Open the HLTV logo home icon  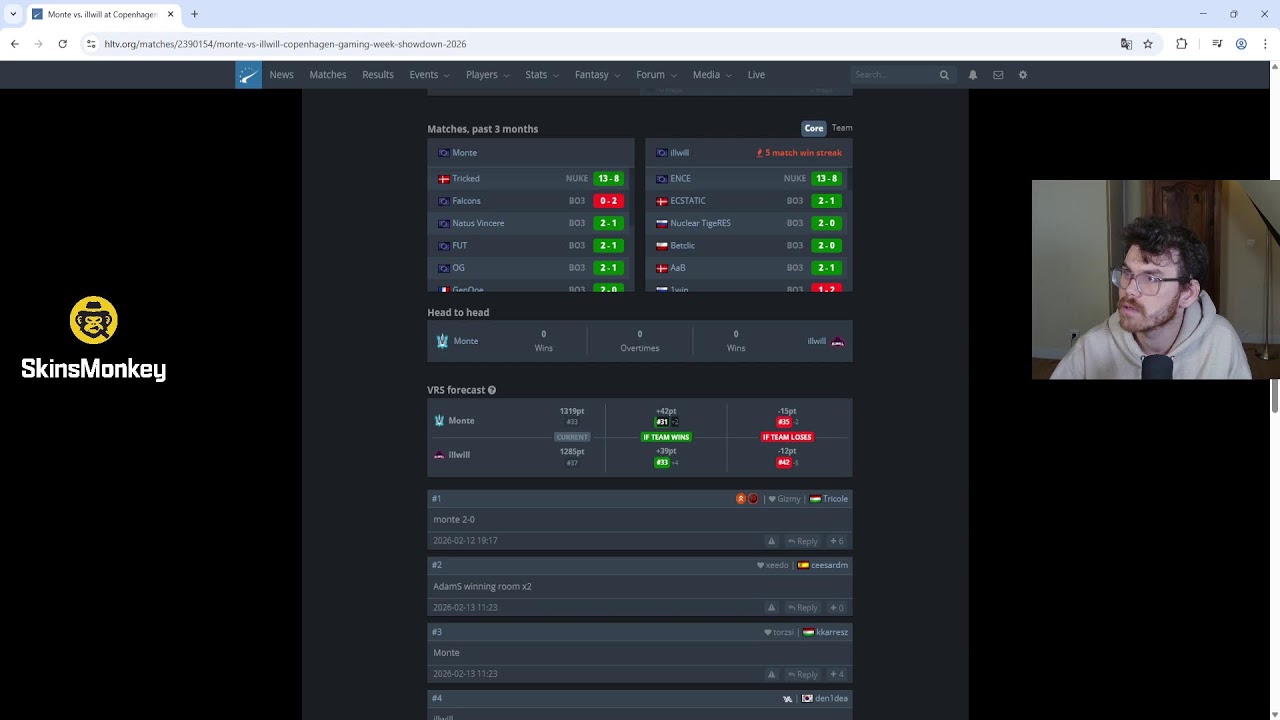[x=248, y=75]
